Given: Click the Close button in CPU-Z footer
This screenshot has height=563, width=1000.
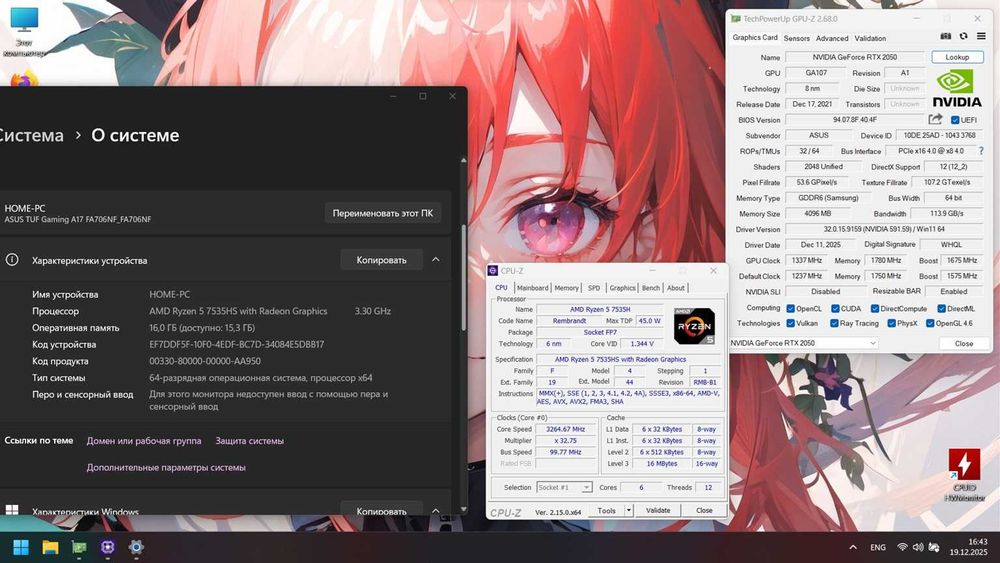Looking at the screenshot, I should click(x=704, y=510).
